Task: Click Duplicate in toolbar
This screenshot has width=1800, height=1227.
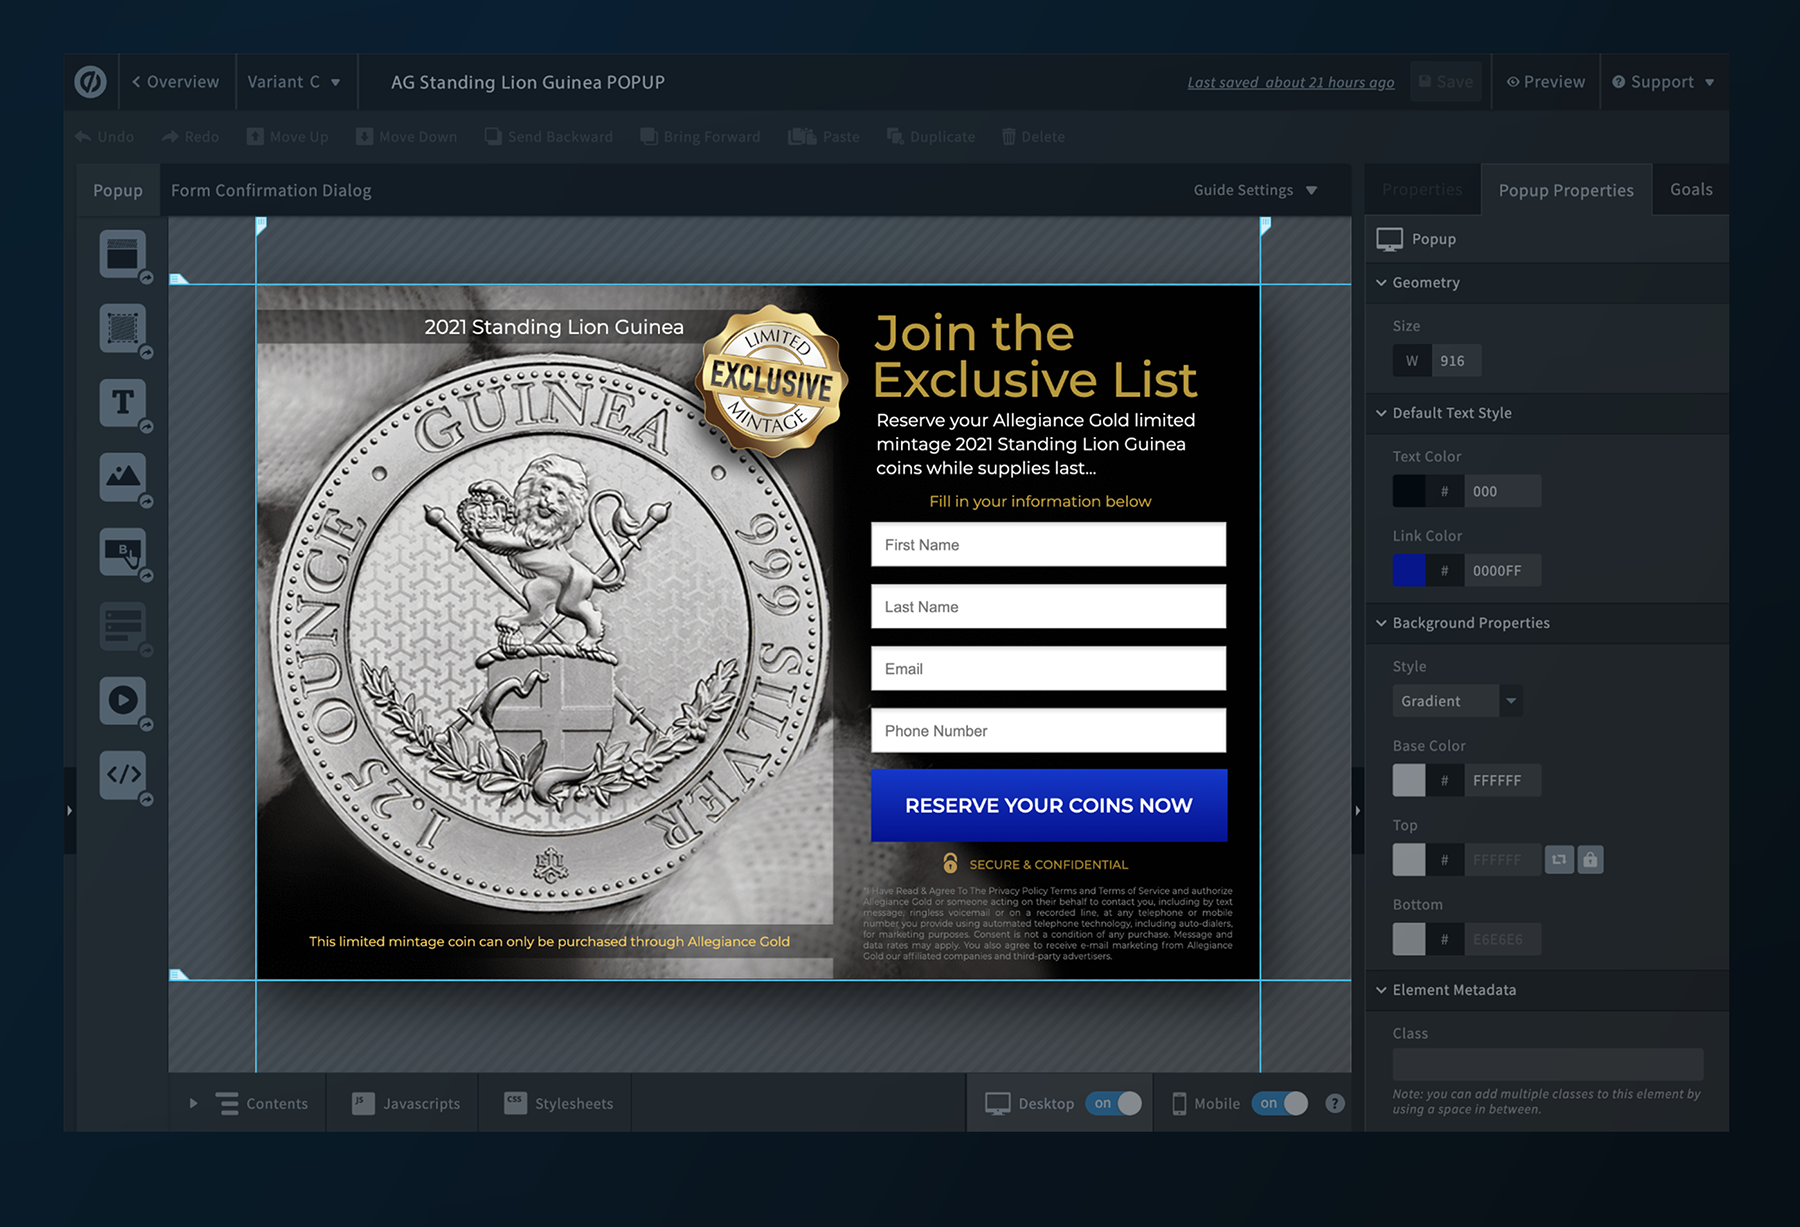Action: (931, 136)
